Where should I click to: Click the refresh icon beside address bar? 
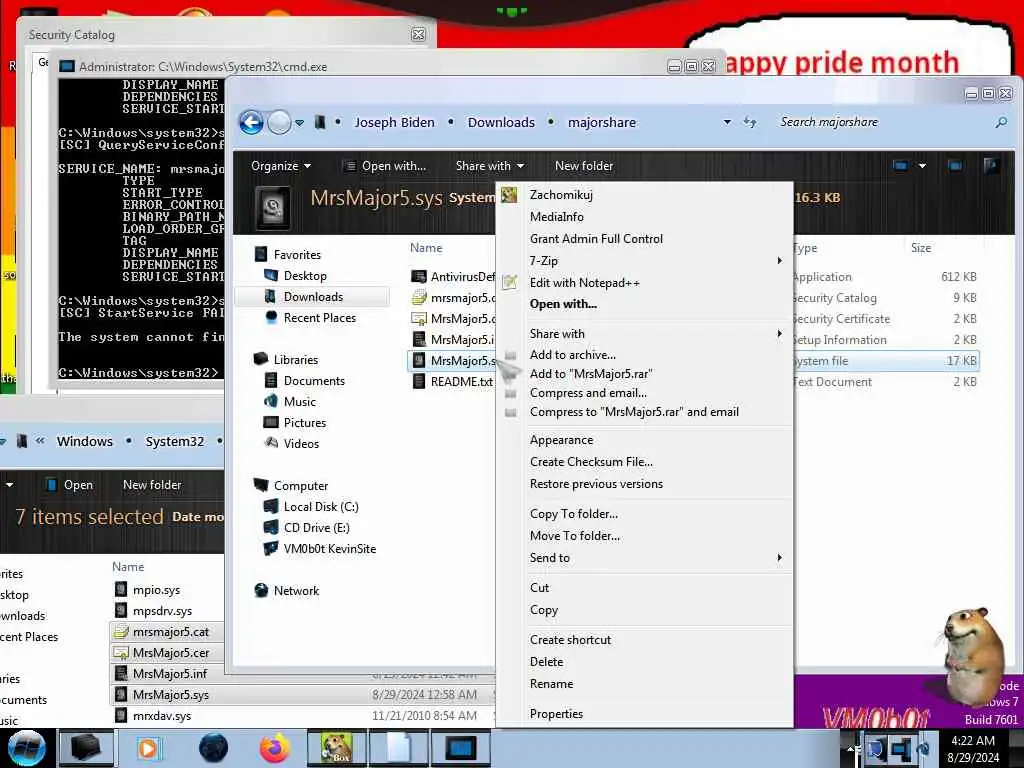pos(750,122)
